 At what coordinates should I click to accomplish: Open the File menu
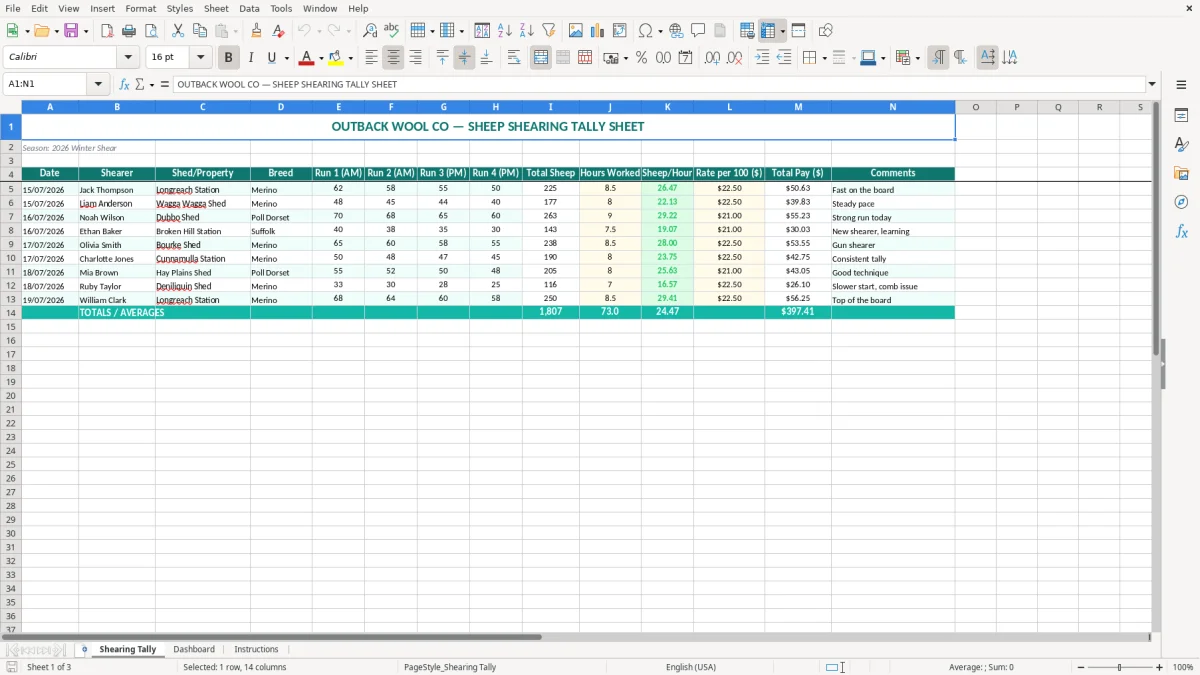tap(13, 8)
